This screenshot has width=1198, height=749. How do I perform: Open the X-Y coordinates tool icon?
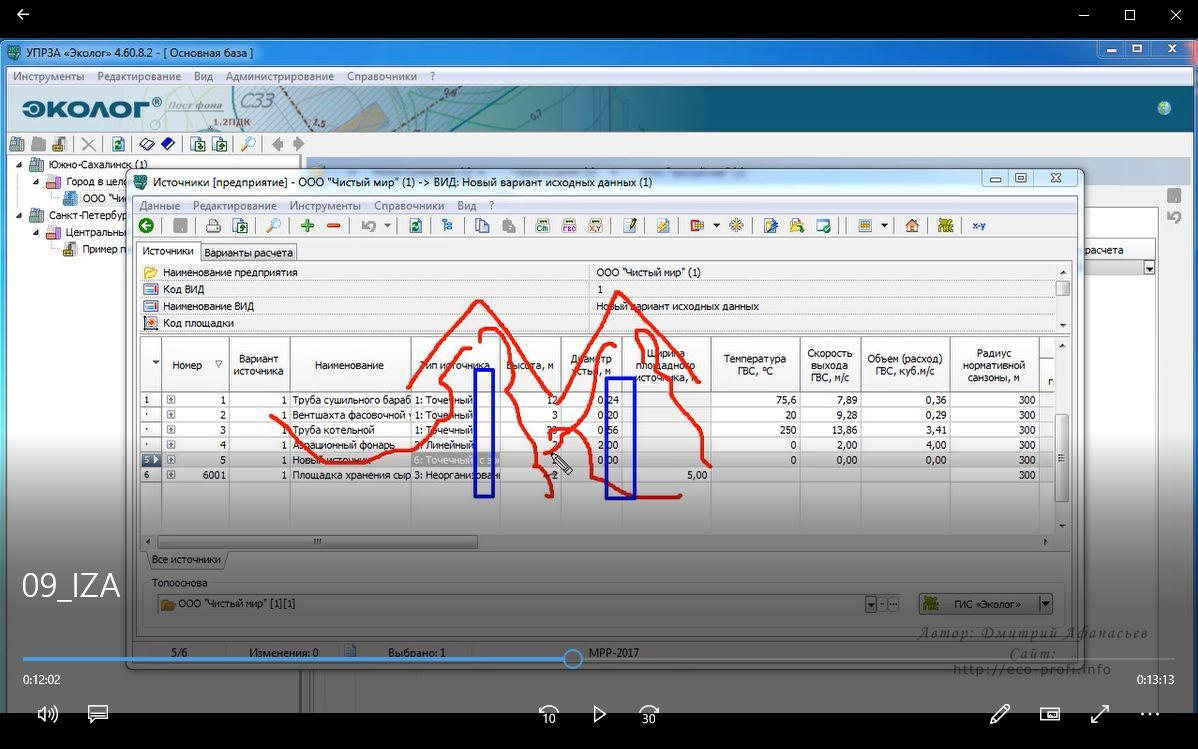pos(978,226)
